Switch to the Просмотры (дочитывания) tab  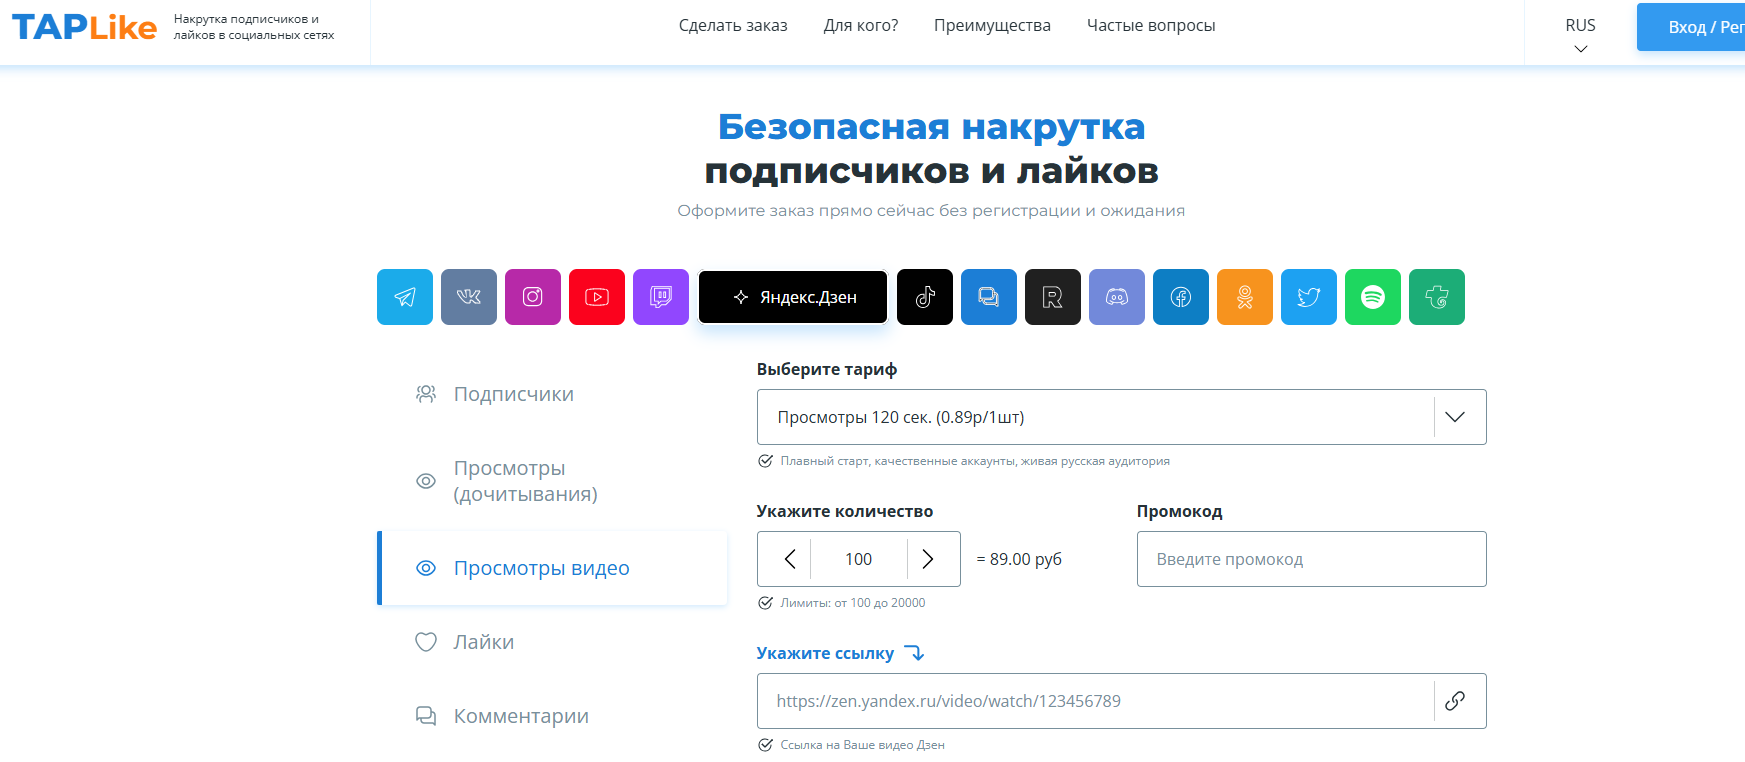click(x=552, y=481)
